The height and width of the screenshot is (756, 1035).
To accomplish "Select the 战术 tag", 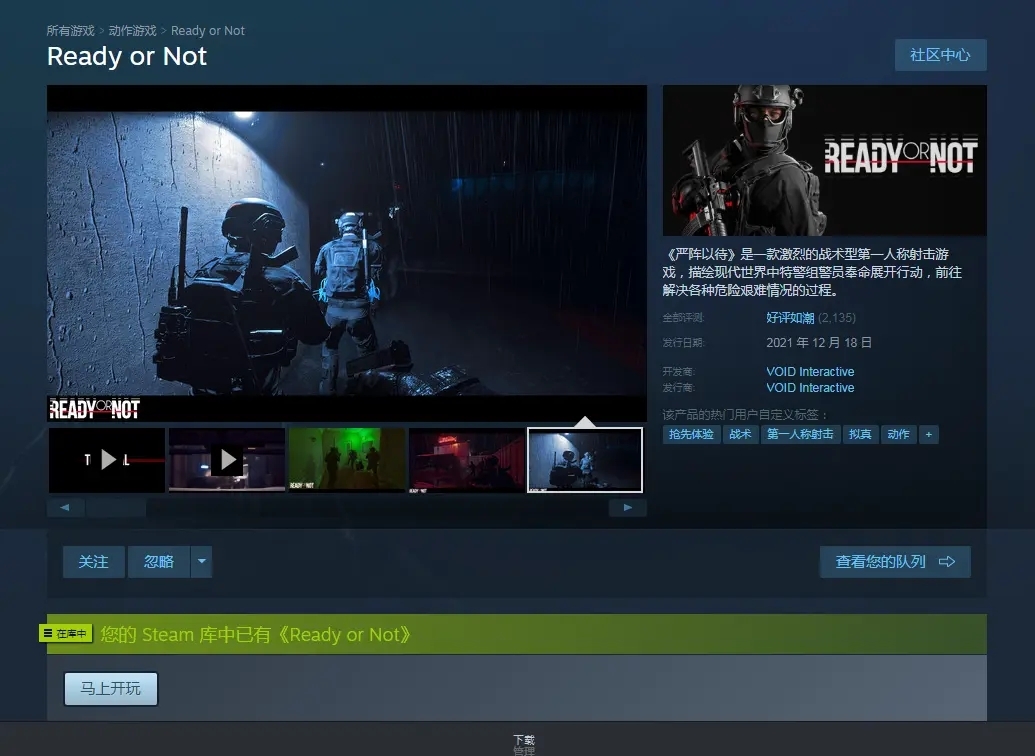I will [x=740, y=434].
